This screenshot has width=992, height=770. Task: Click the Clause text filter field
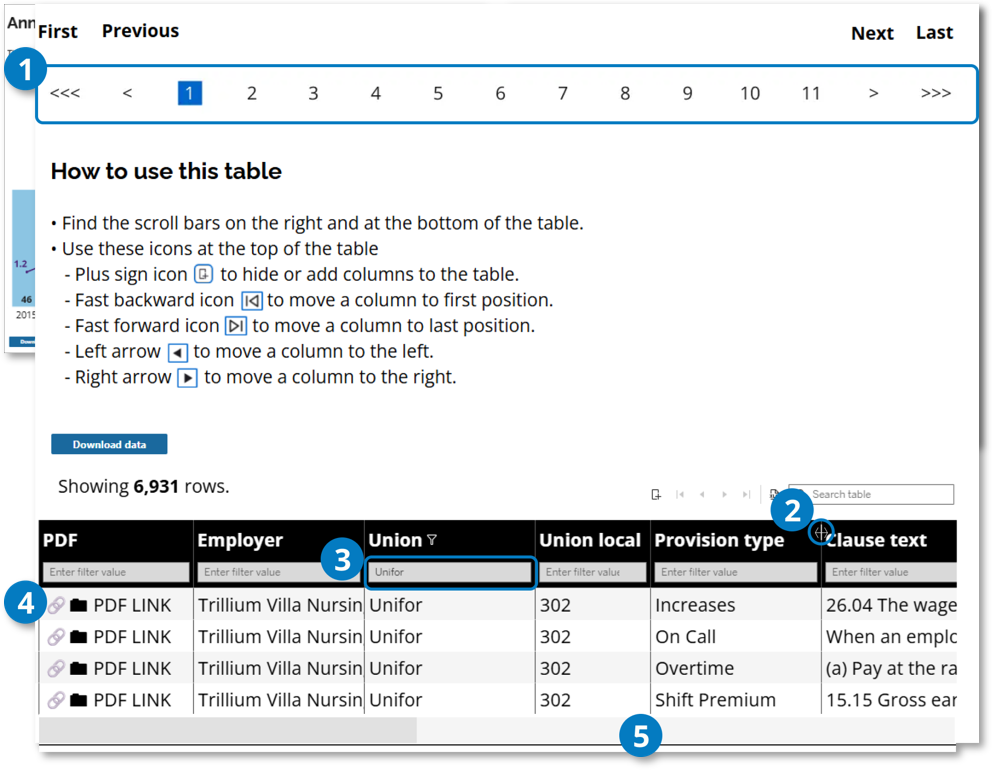(x=891, y=572)
